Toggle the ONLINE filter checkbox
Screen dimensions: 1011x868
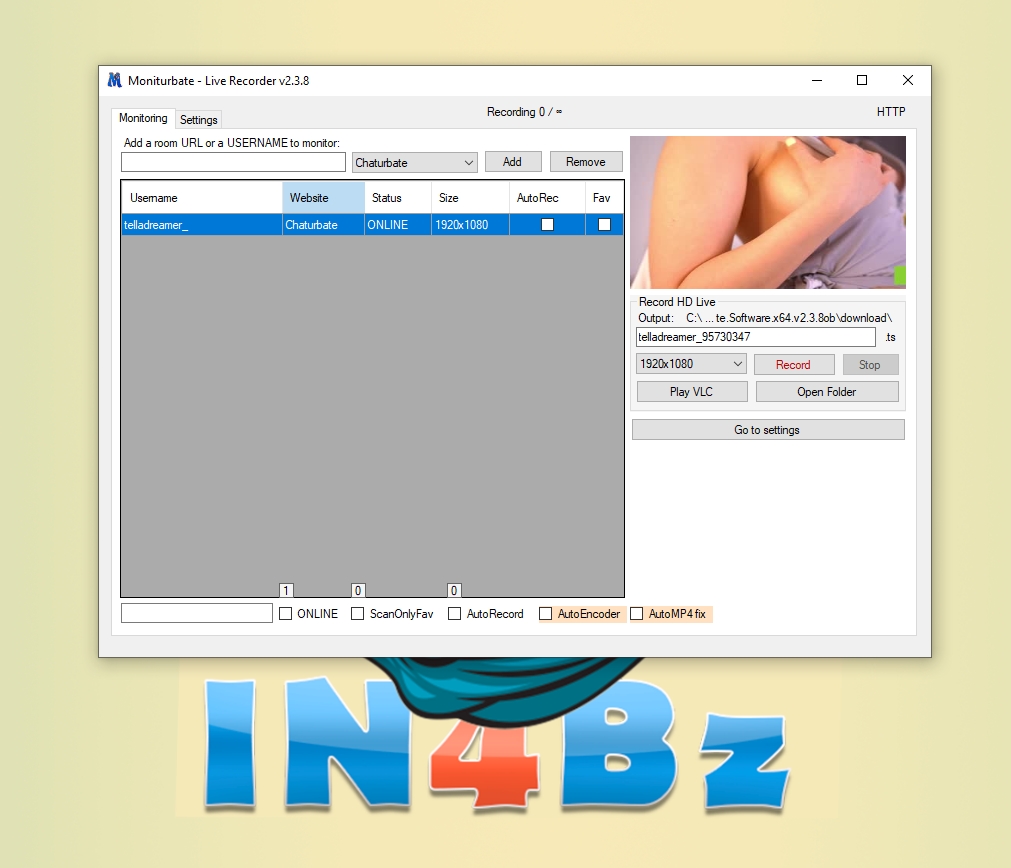[286, 613]
